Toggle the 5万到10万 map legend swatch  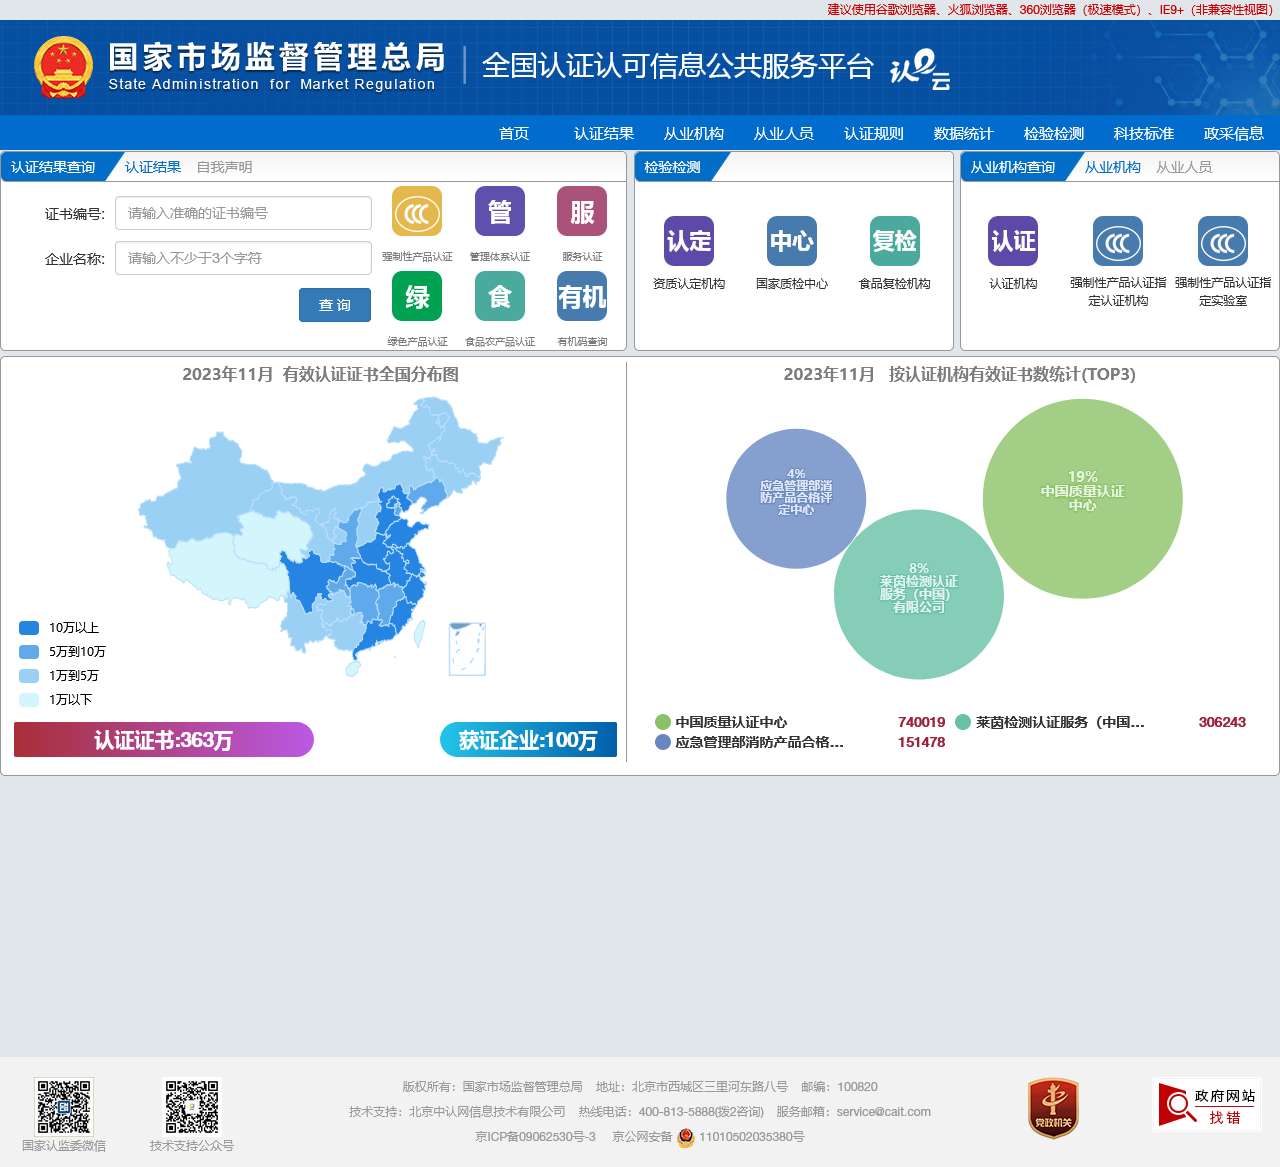pos(29,652)
